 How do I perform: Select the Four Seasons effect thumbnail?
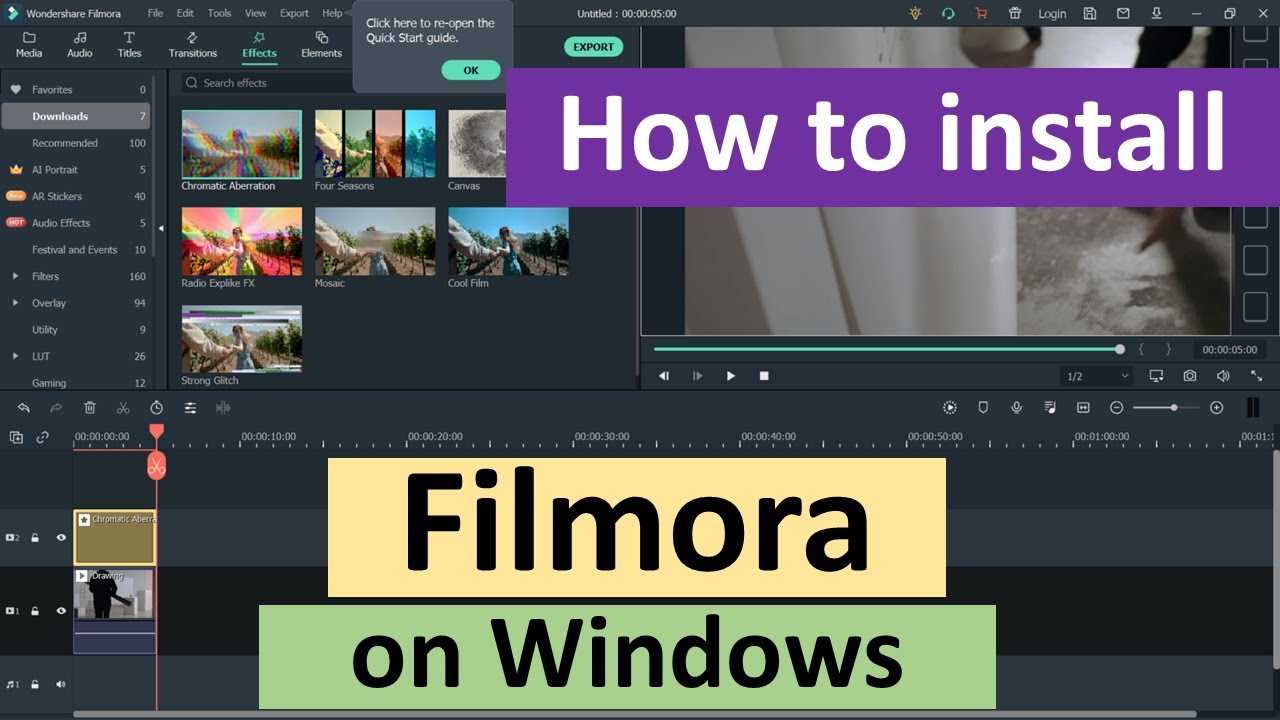(375, 144)
